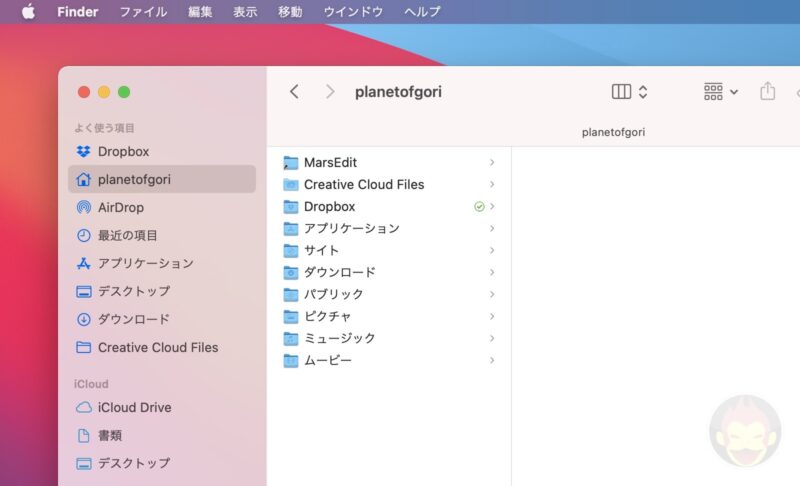Select Creative Cloud Files in sidebar
800x486 pixels.
[157, 347]
